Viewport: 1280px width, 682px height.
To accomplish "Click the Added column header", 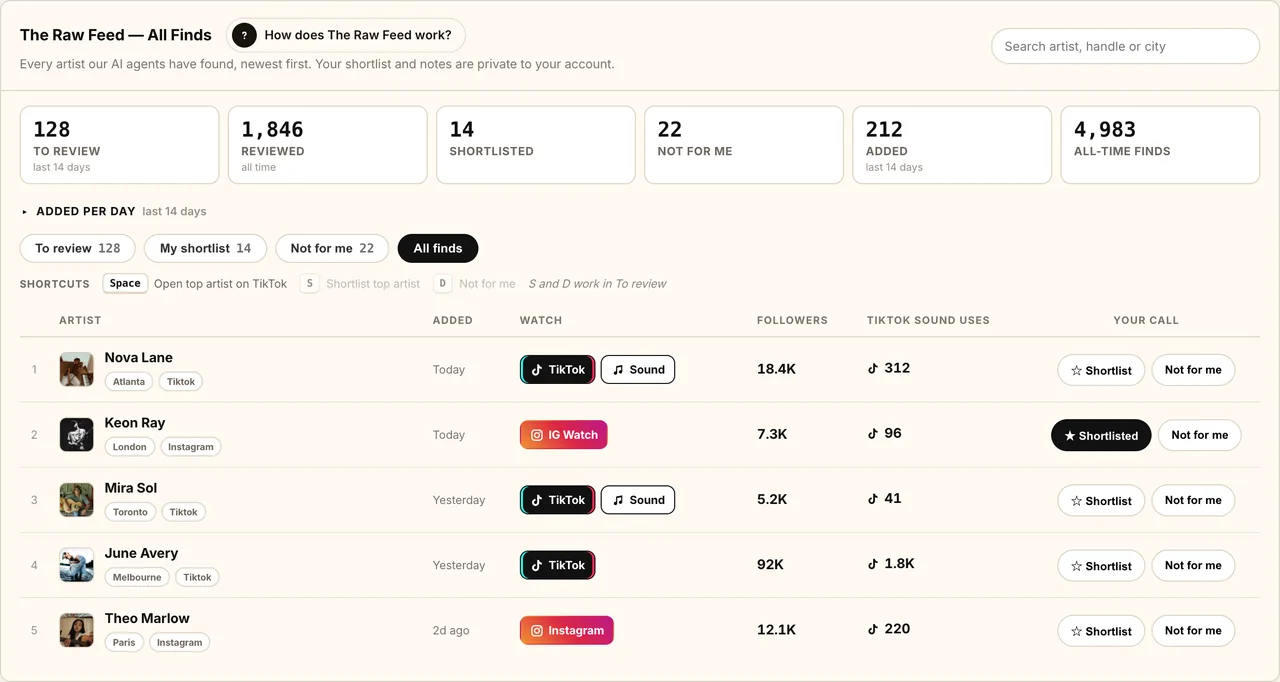I will [x=452, y=320].
